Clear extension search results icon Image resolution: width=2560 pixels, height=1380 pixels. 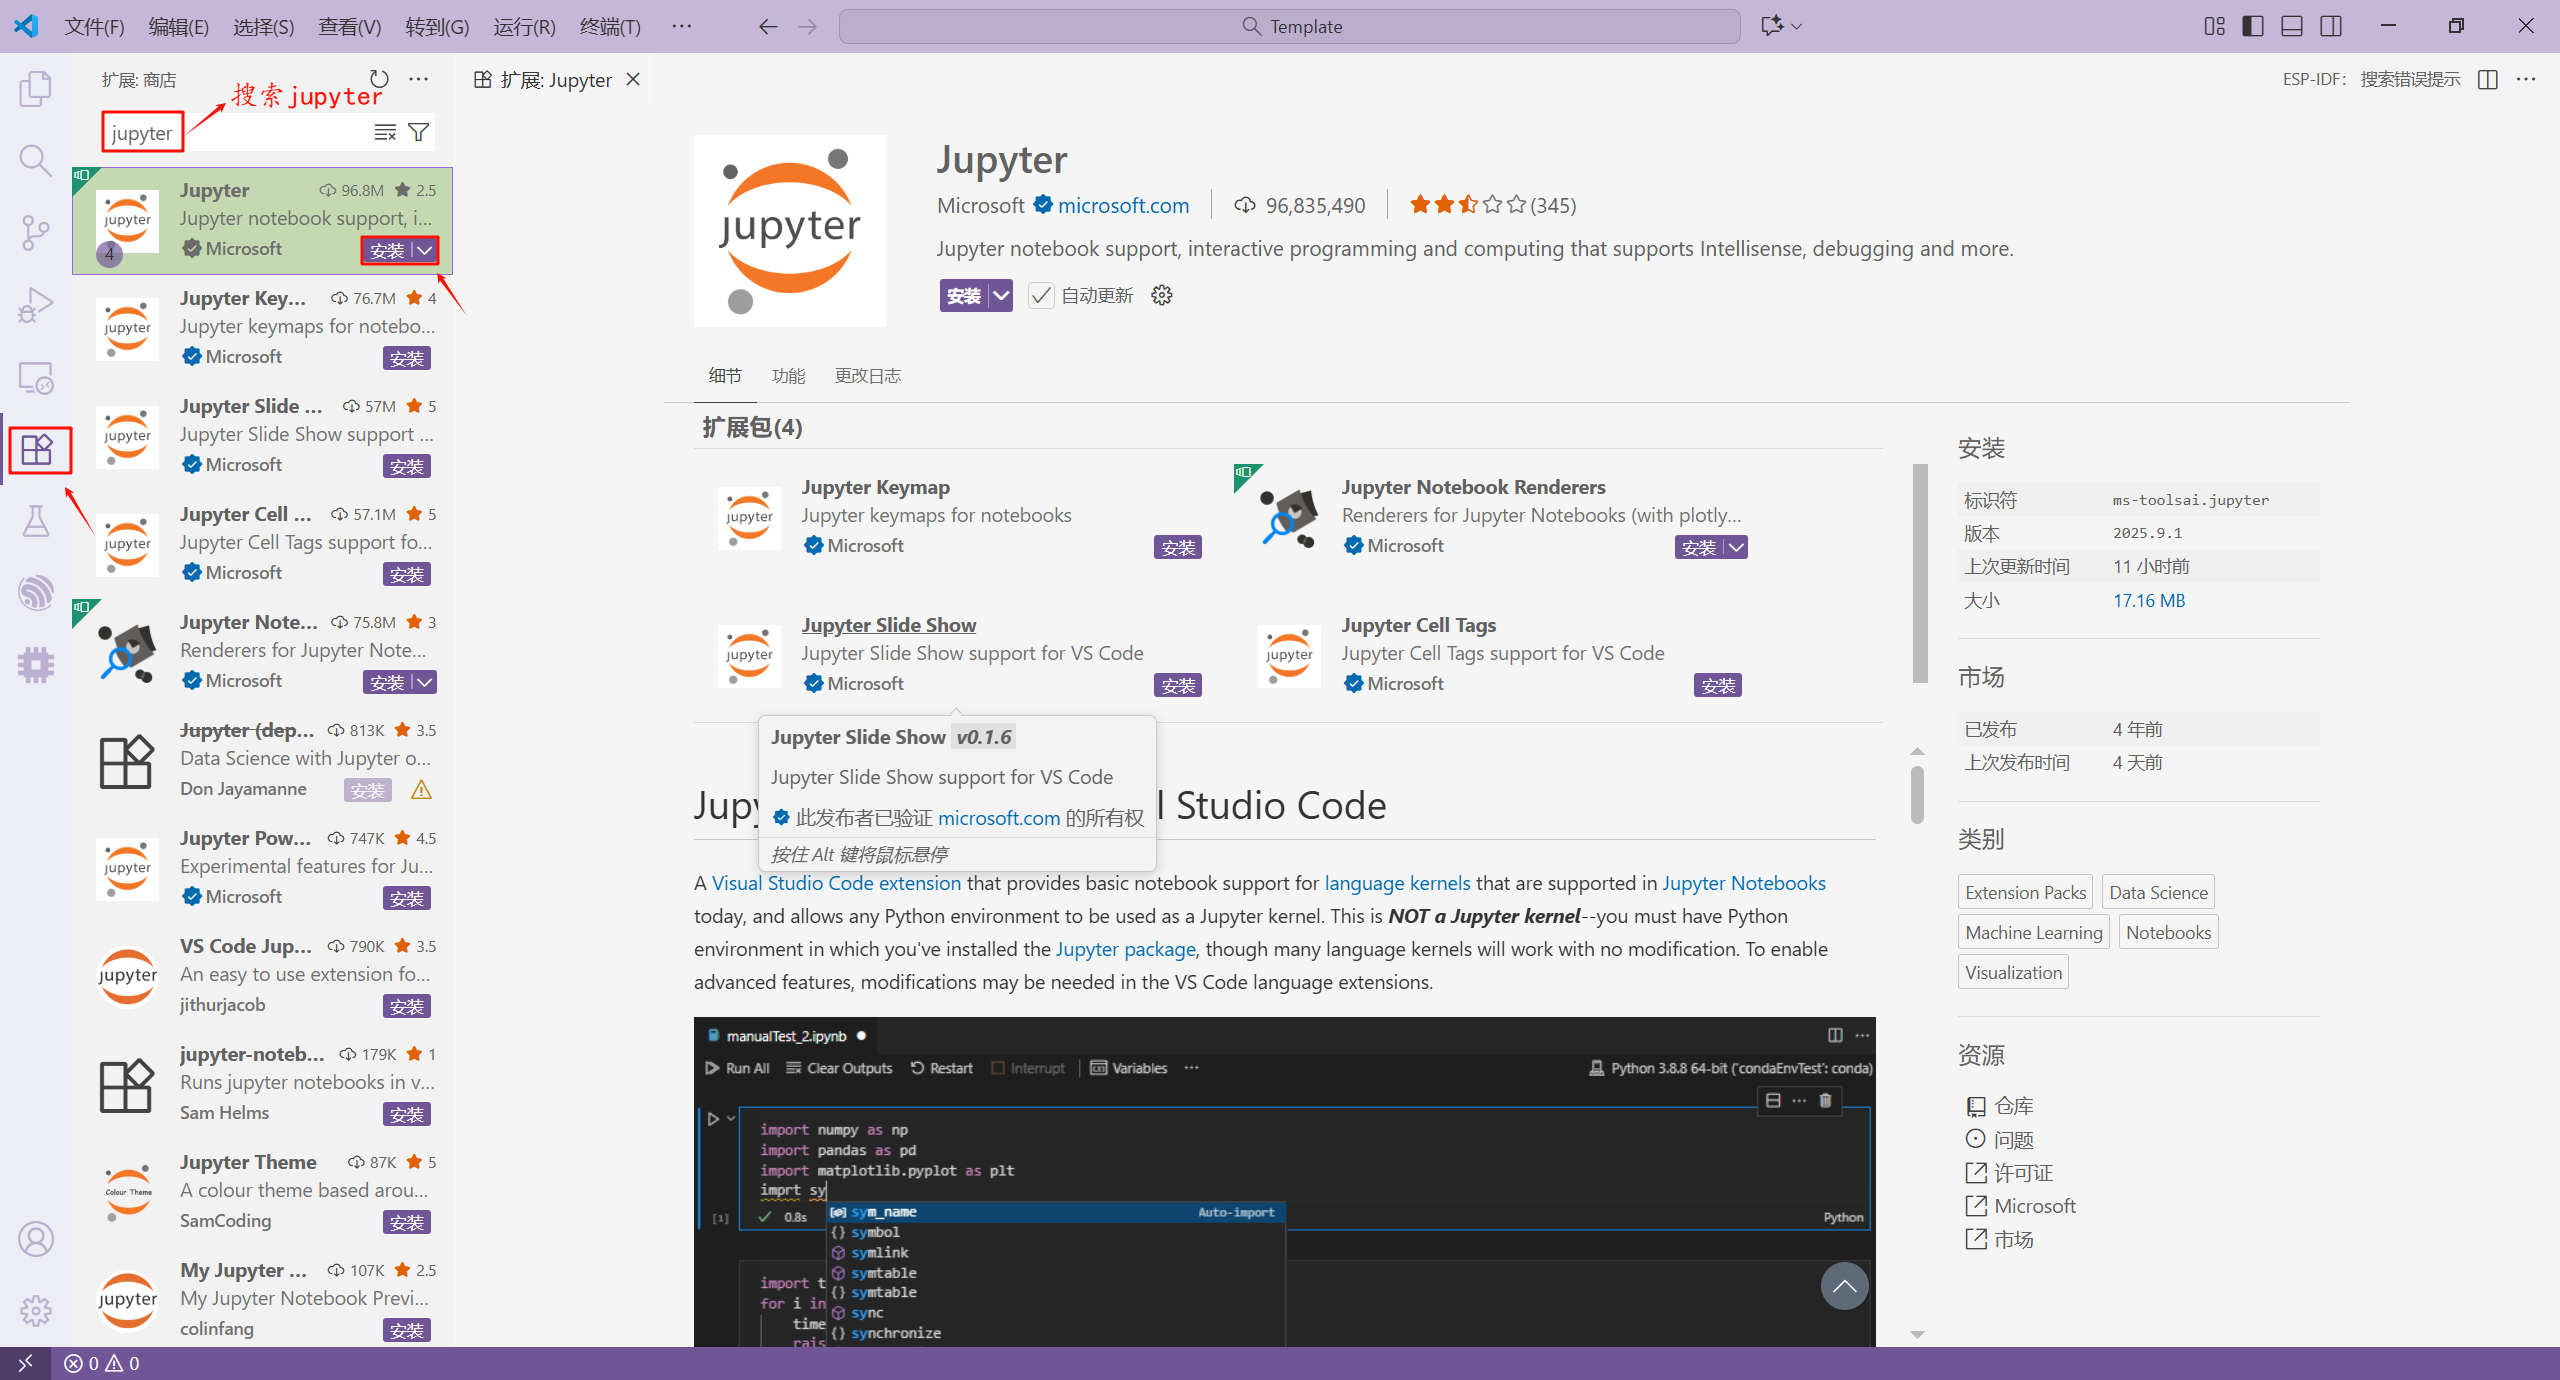click(x=385, y=132)
